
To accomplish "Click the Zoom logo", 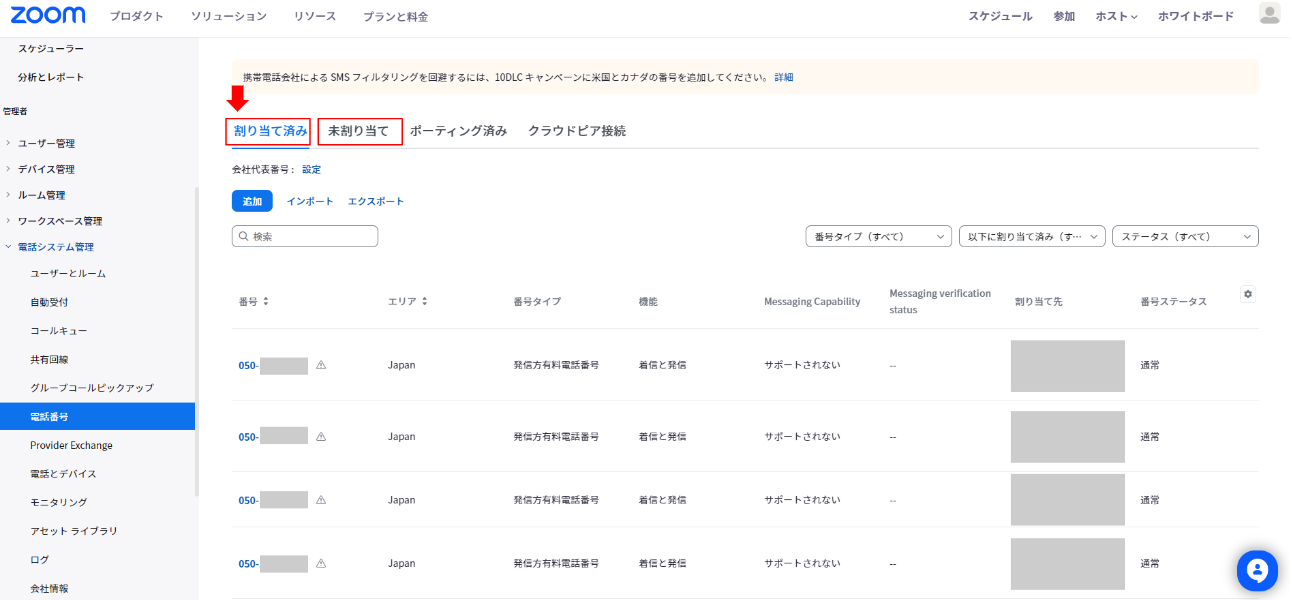I will (48, 15).
